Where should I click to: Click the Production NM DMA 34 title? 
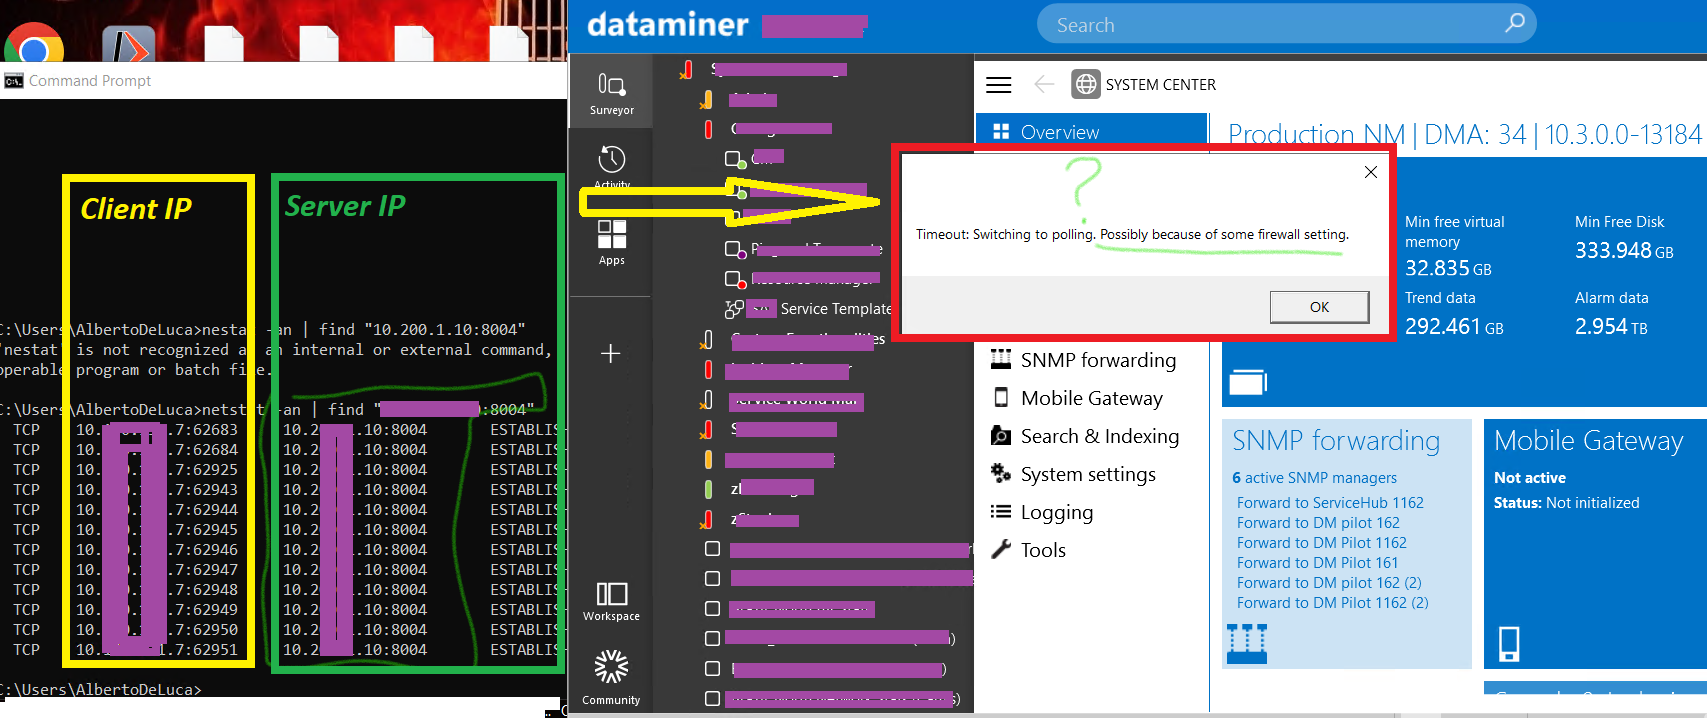pos(1464,134)
